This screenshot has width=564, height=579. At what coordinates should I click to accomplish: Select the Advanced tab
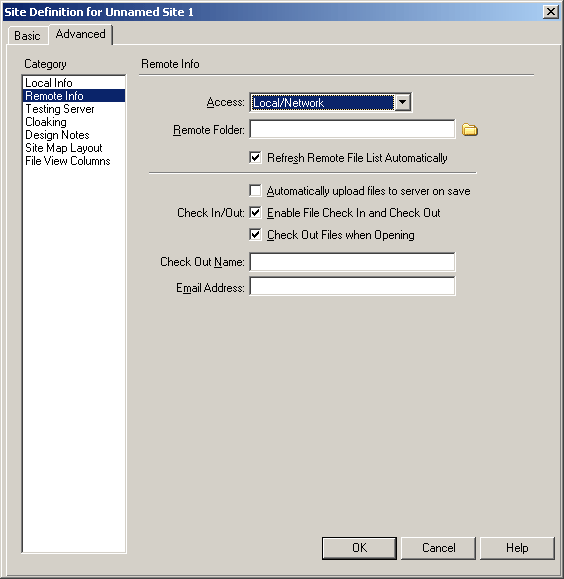click(81, 34)
